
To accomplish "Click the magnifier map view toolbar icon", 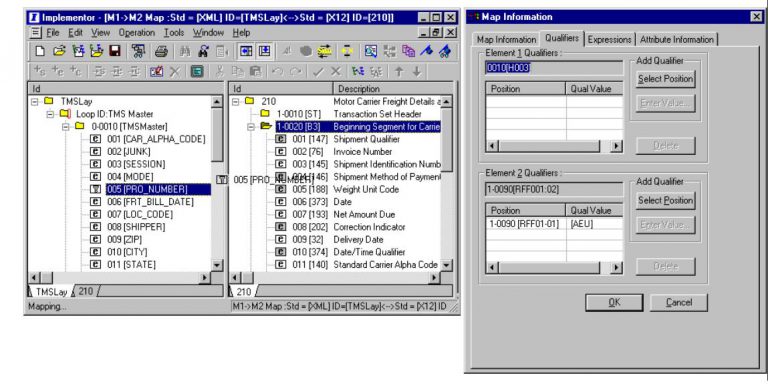I will point(371,51).
